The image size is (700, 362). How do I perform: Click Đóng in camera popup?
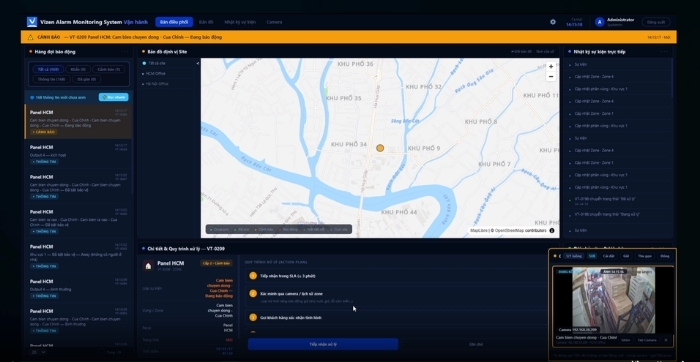point(665,256)
